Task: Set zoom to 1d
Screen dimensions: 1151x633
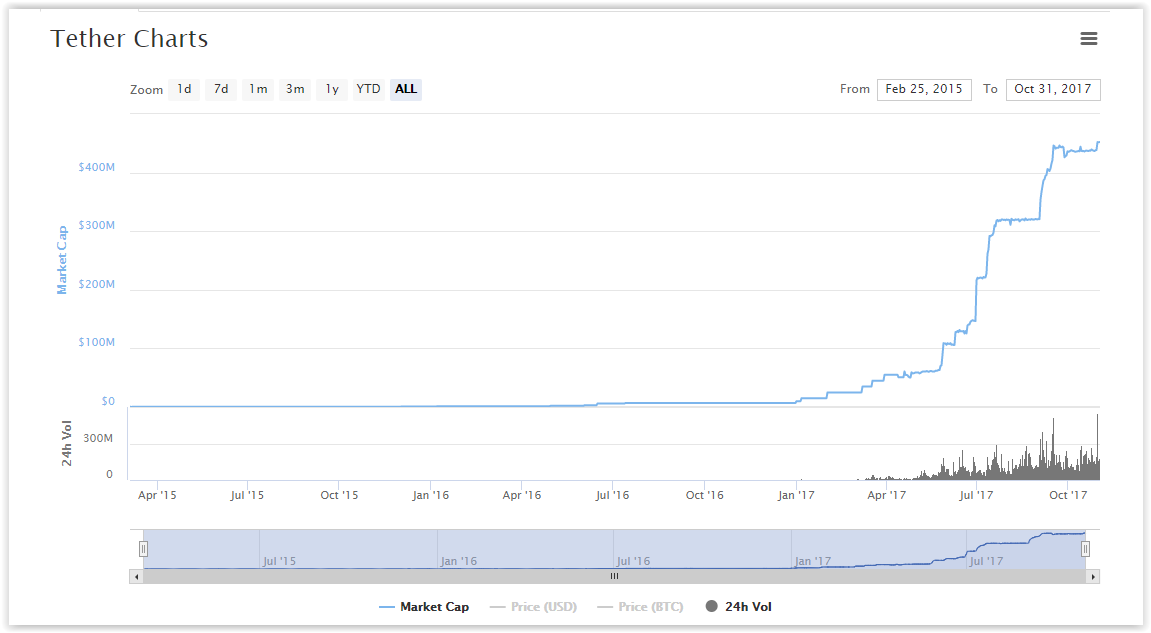Action: tap(184, 89)
